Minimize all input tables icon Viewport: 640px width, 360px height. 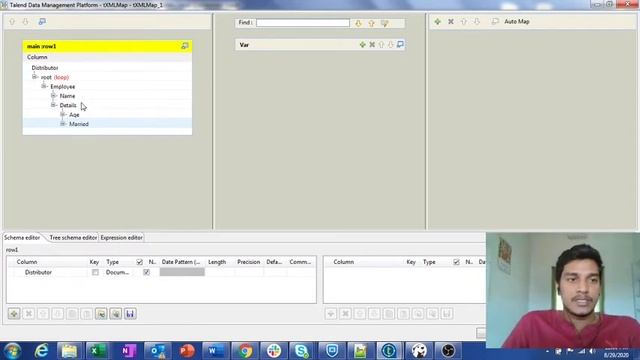[42, 22]
